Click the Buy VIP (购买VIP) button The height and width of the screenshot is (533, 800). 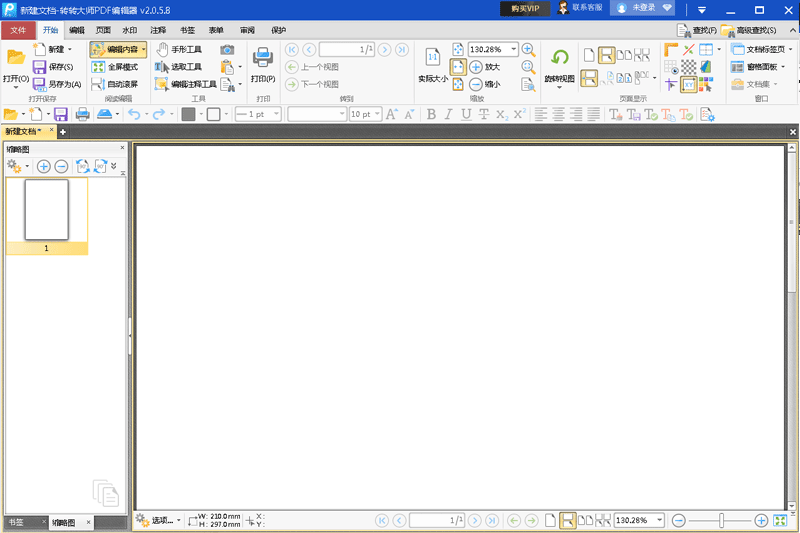click(x=525, y=8)
